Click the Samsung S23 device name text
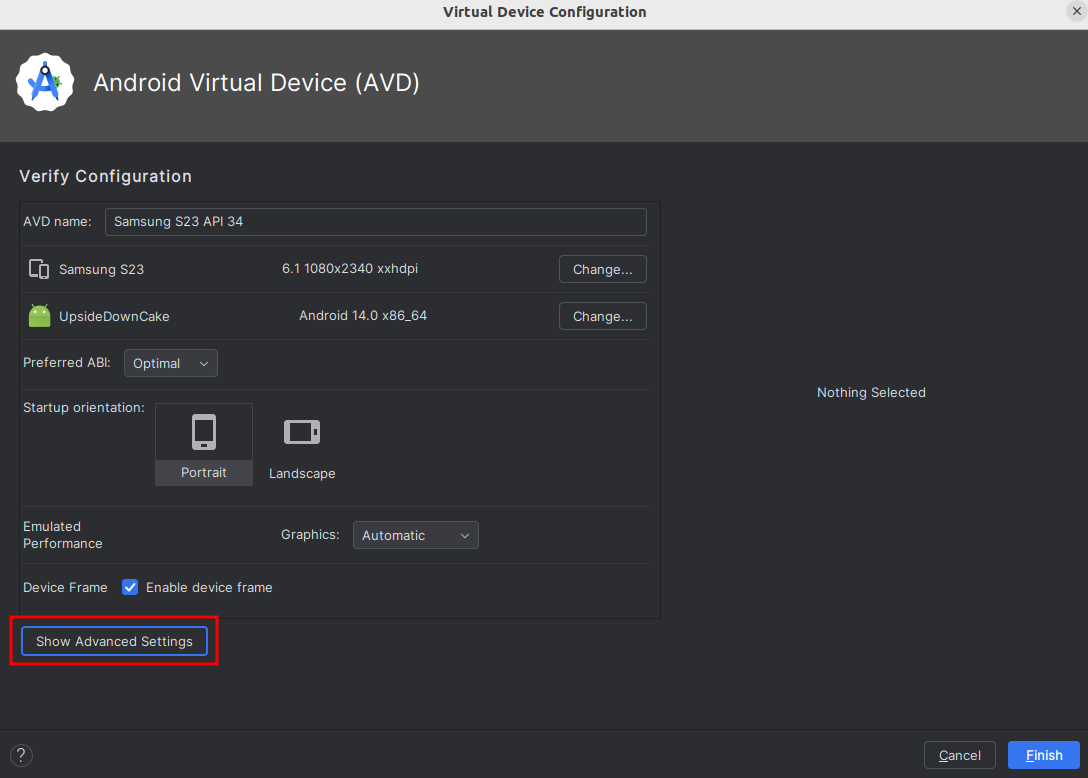The image size is (1088, 778). pos(101,269)
